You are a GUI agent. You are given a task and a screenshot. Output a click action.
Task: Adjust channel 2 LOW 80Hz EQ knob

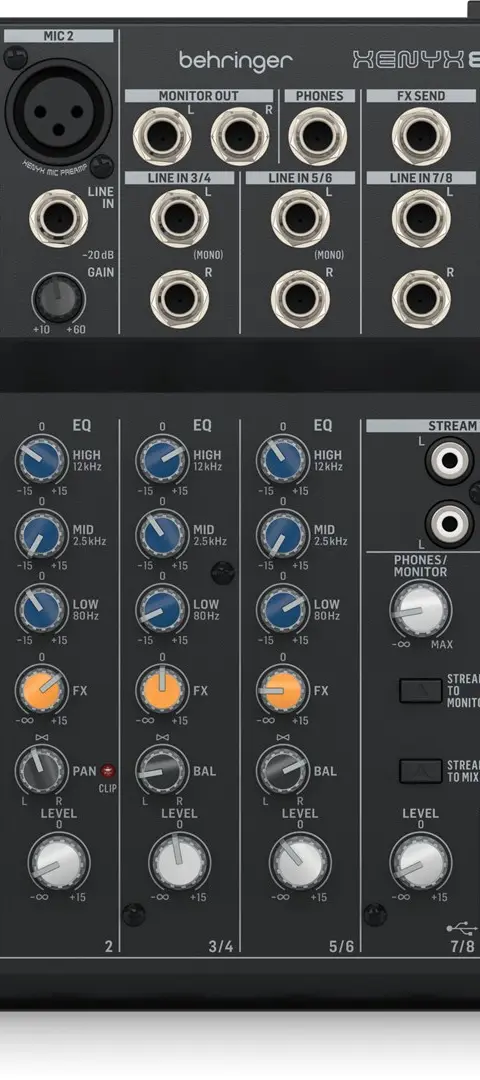tap(42, 609)
